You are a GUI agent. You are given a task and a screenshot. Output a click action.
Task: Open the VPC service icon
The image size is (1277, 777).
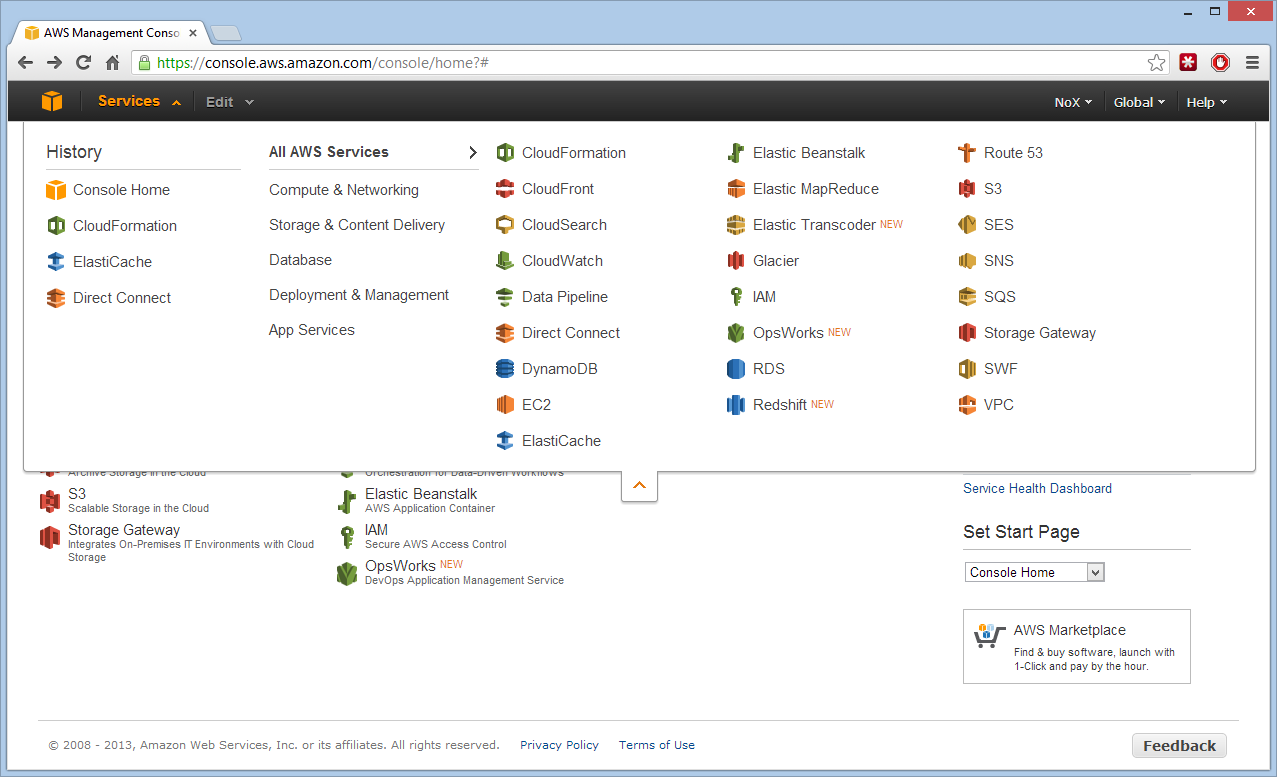[x=967, y=405]
